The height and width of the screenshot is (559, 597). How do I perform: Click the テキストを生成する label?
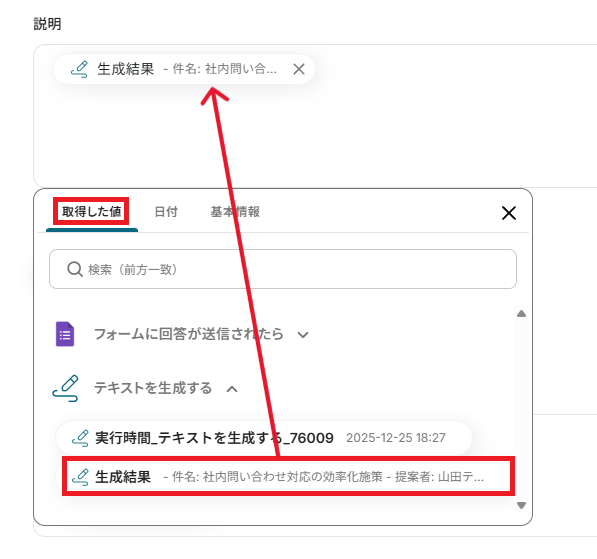tap(153, 388)
